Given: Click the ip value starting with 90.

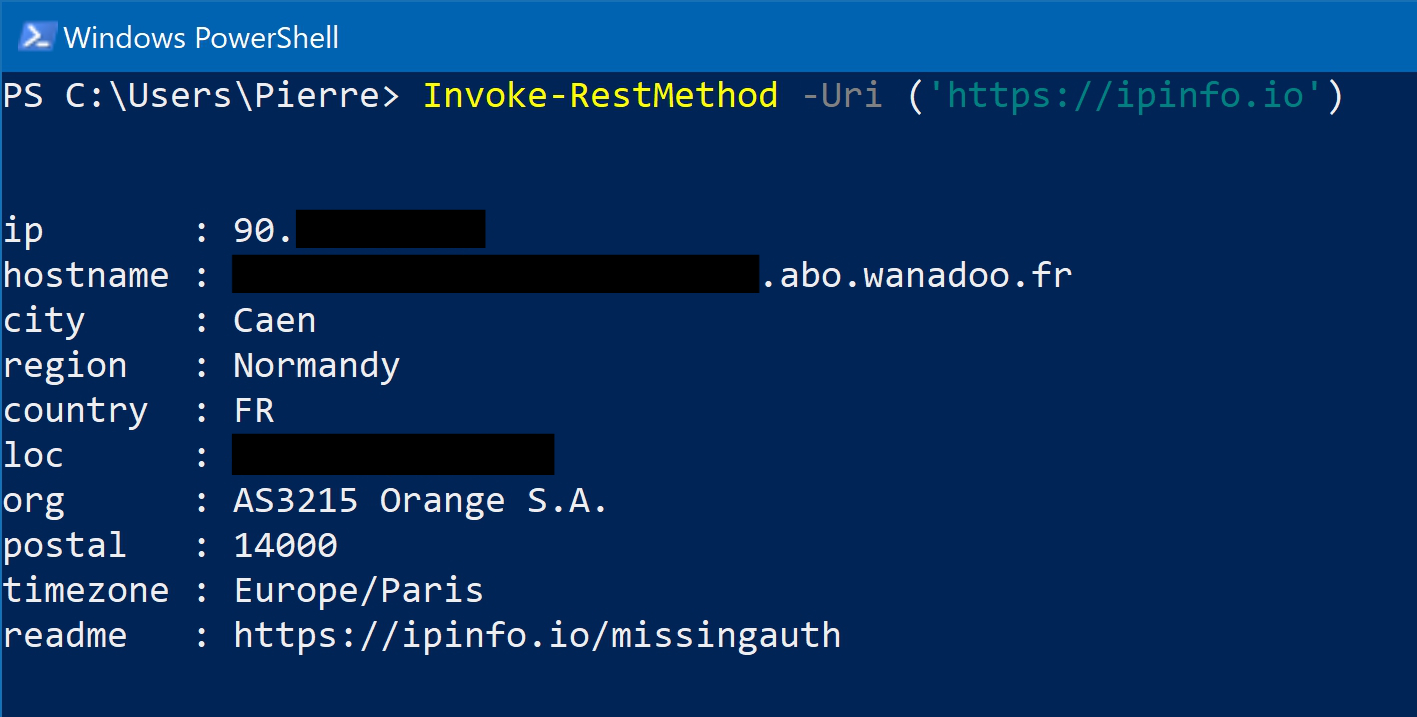Looking at the screenshot, I should coord(263,231).
